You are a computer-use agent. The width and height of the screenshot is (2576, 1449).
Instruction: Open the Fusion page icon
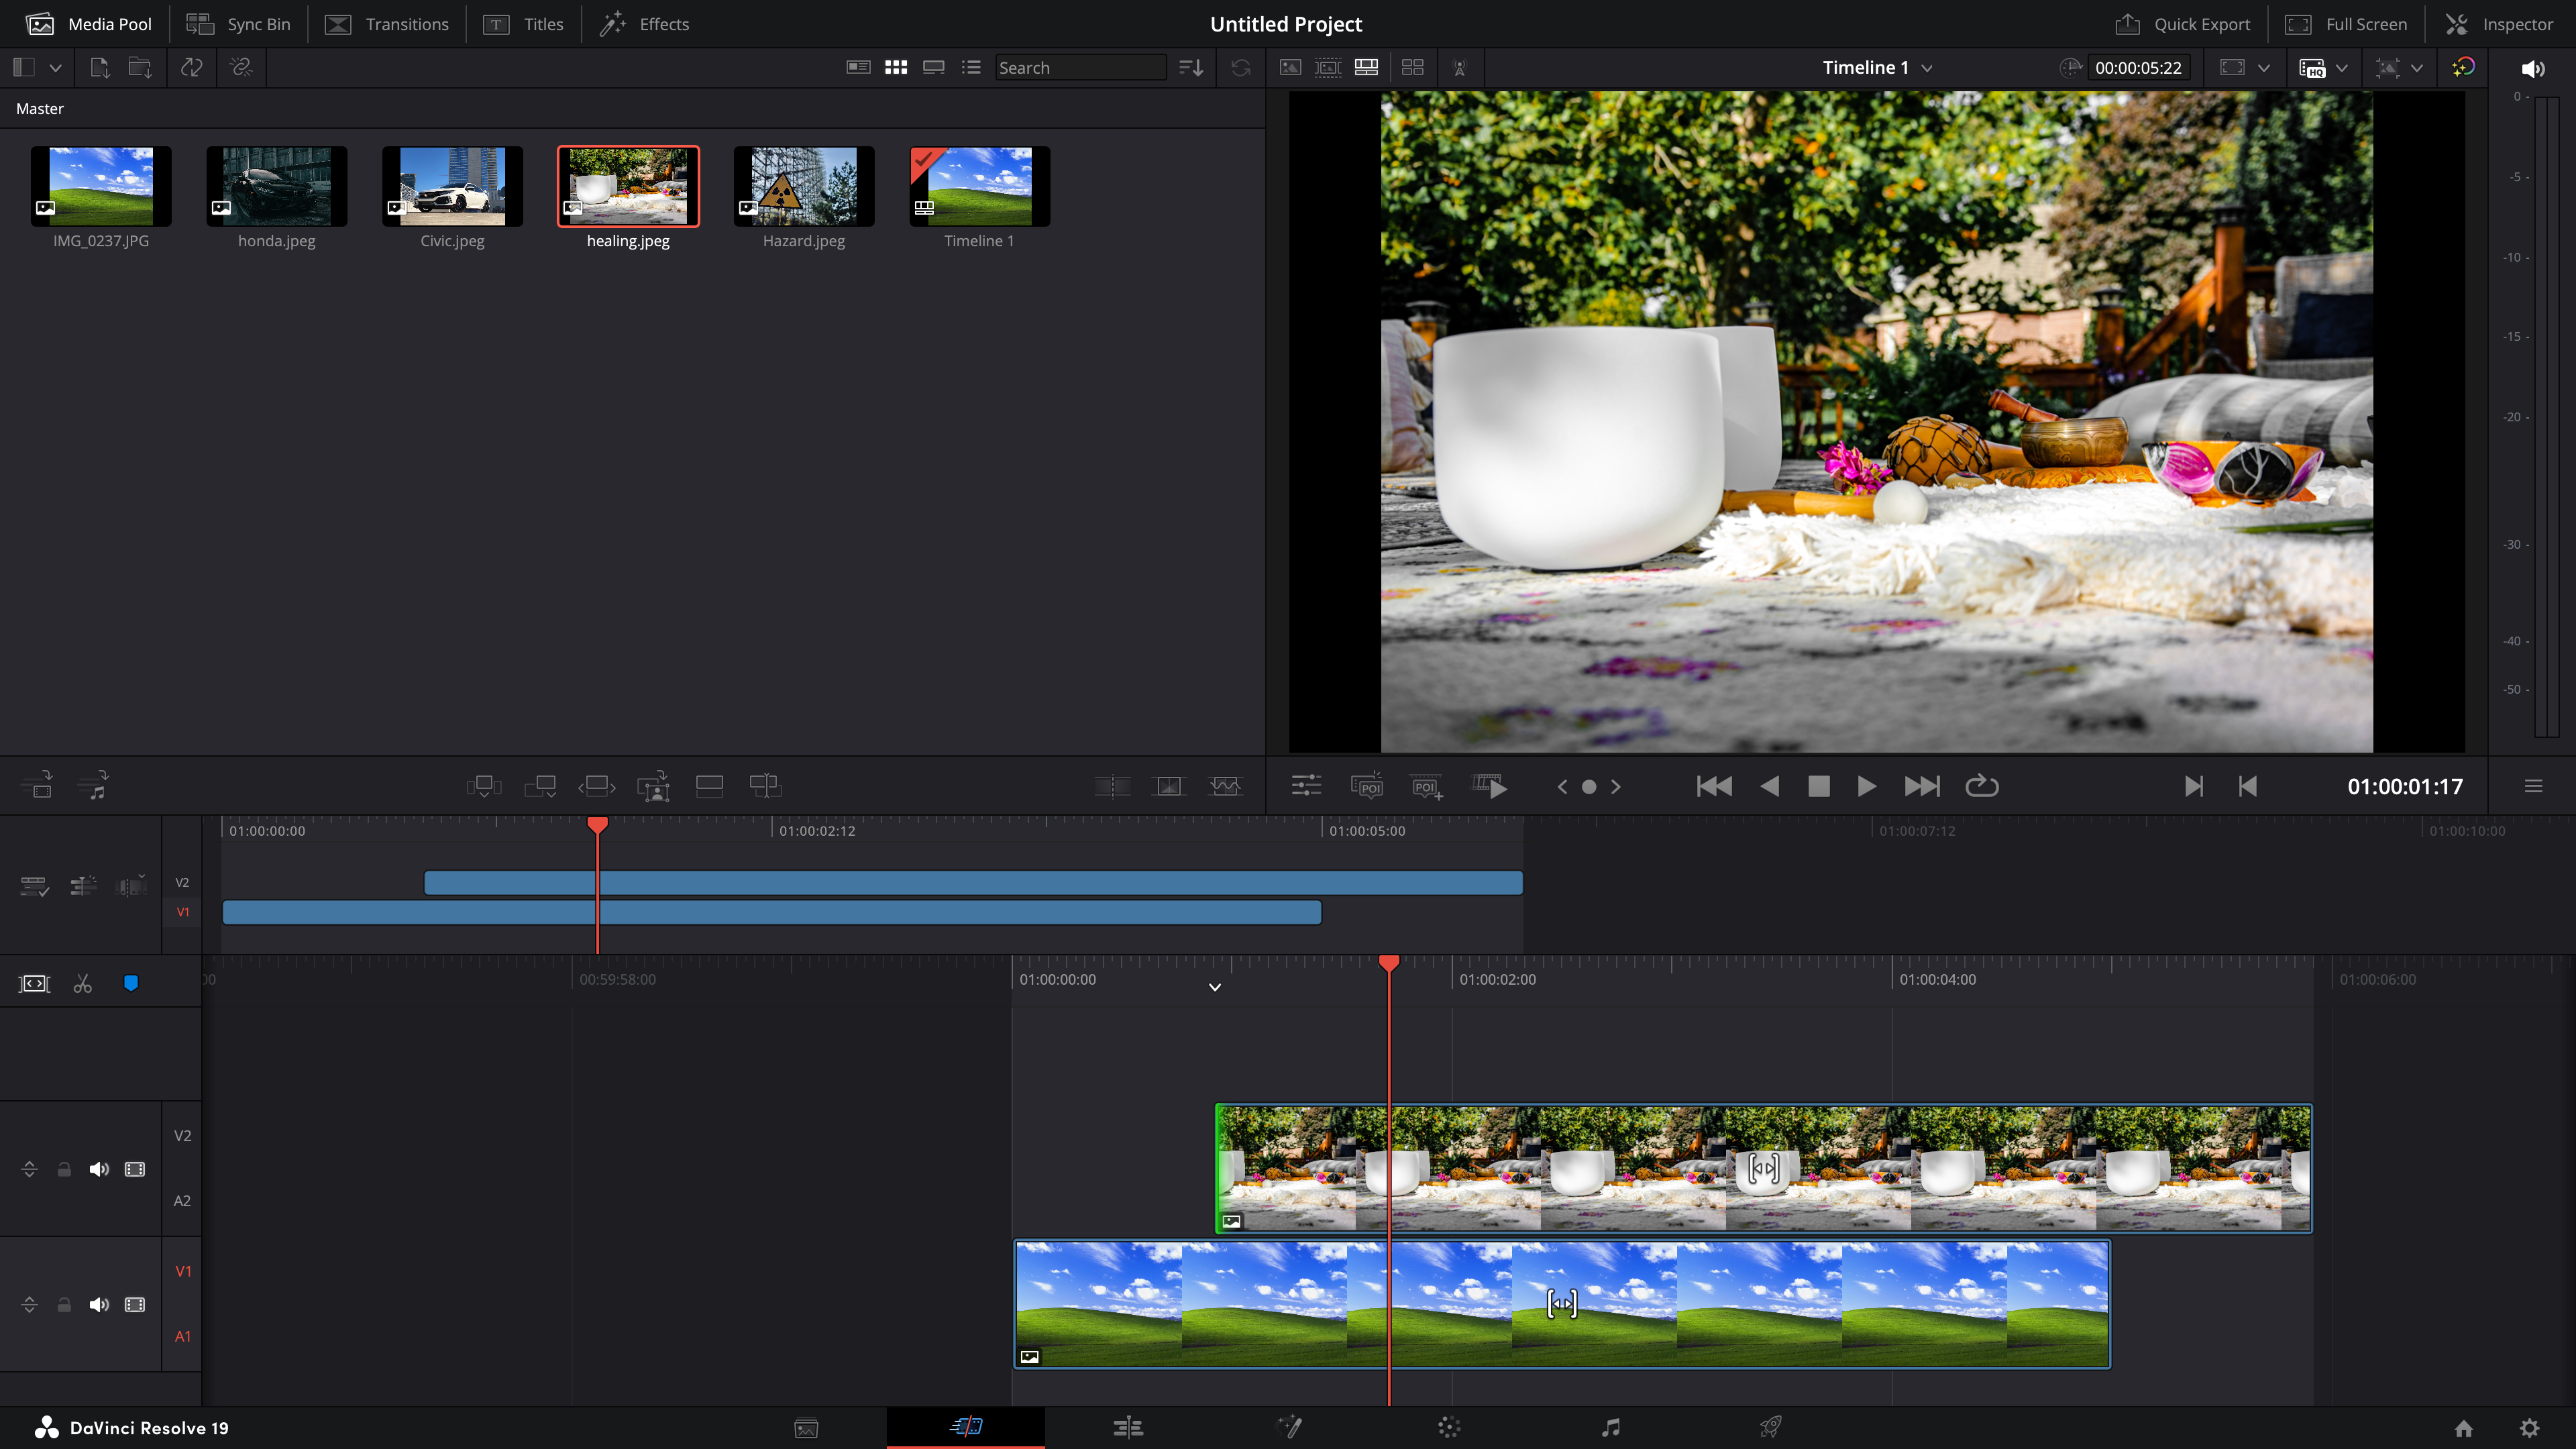1289,1427
